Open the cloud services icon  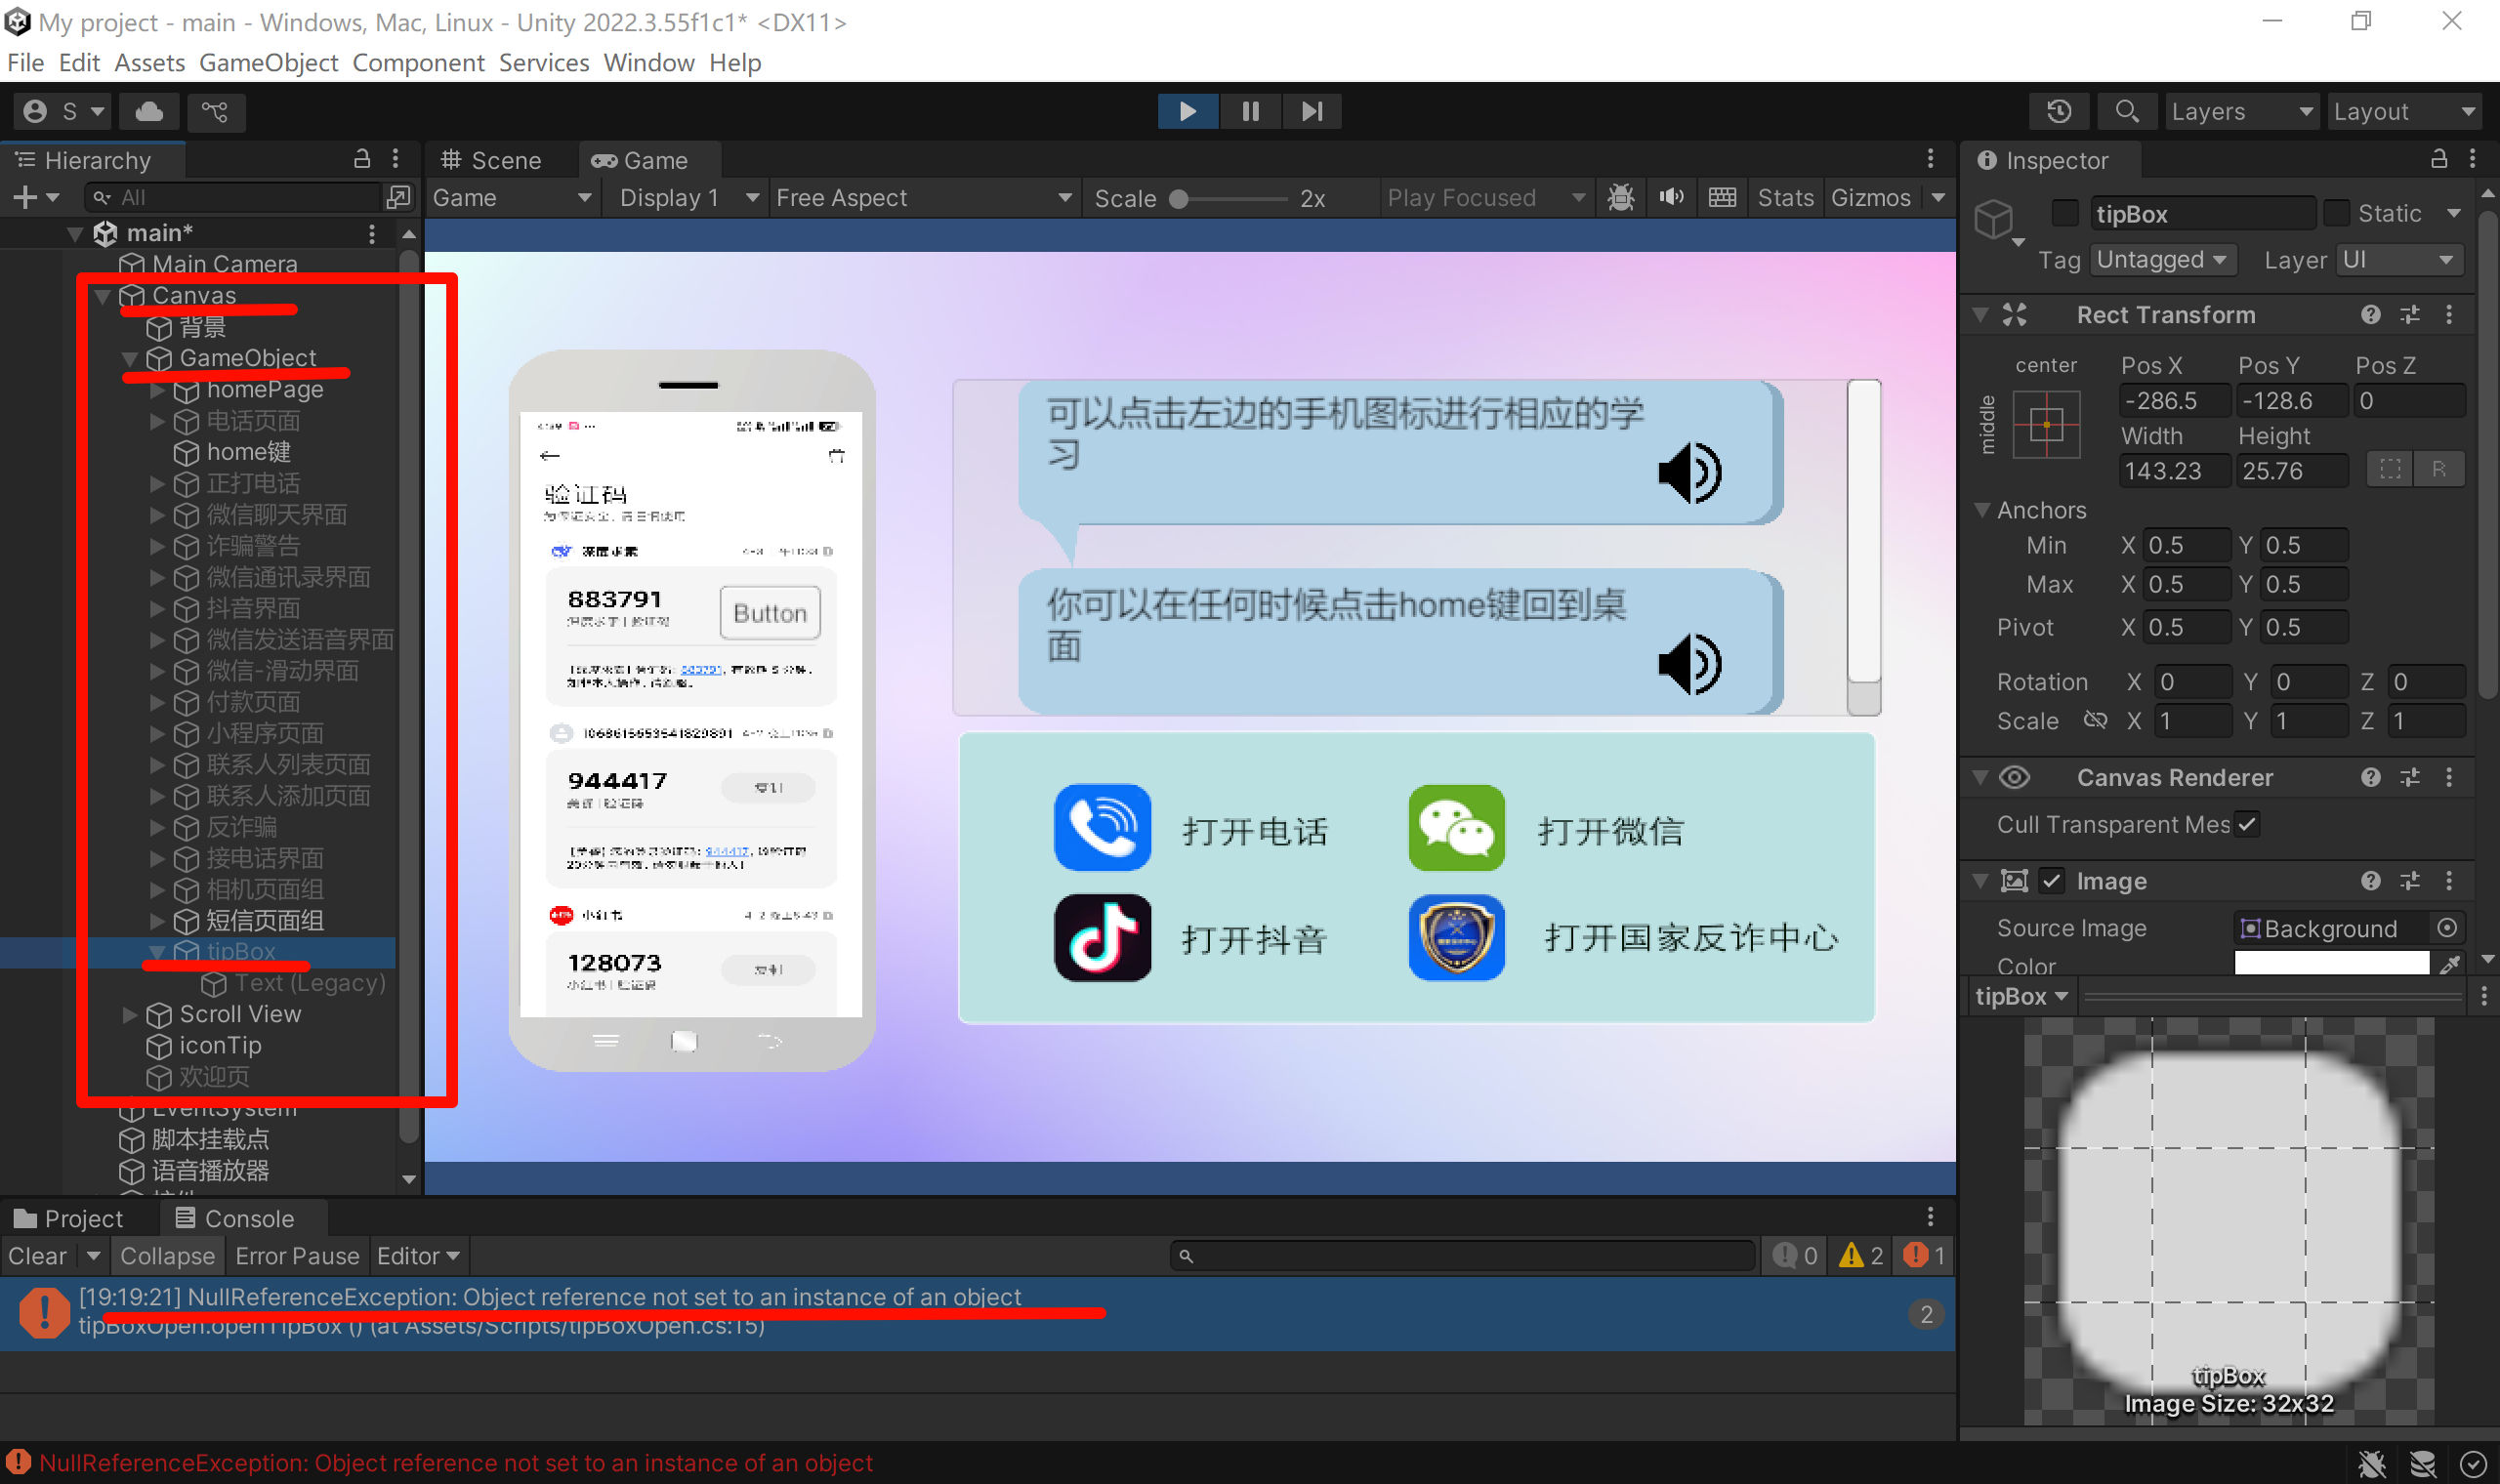click(149, 111)
